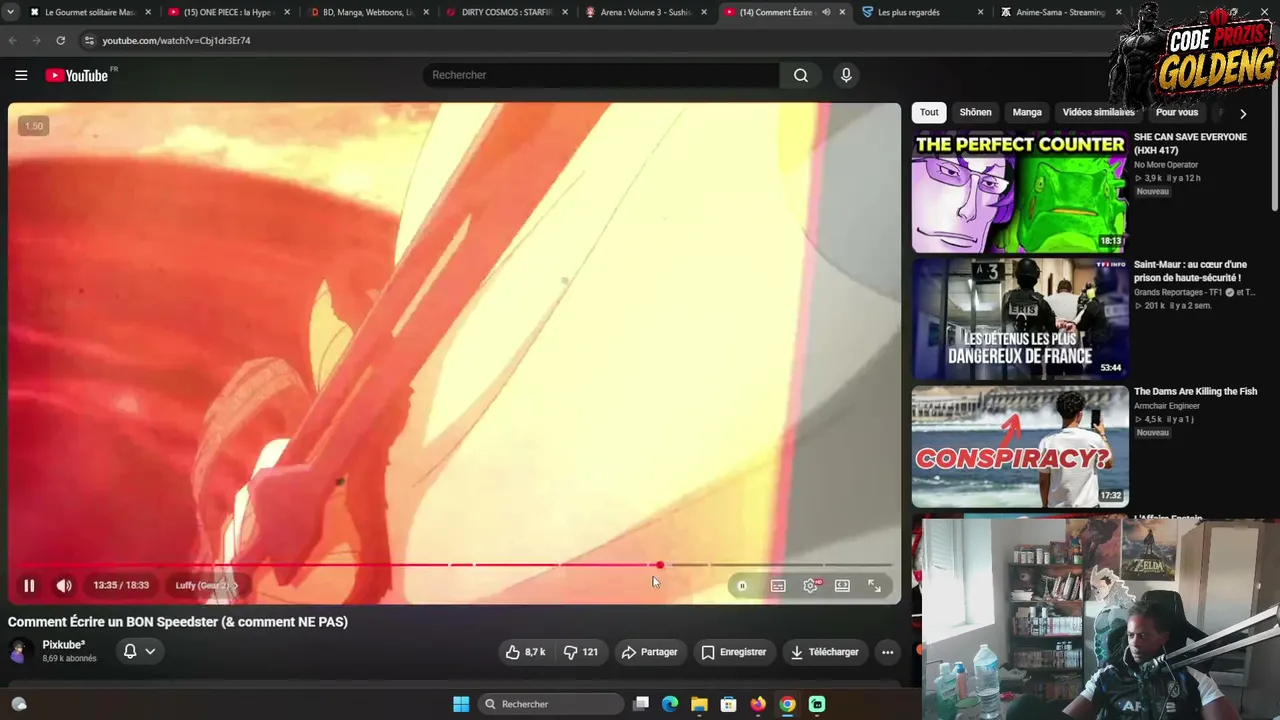This screenshot has width=1280, height=720.
Task: Visit the Armchair Engineer channel
Action: tap(1166, 406)
